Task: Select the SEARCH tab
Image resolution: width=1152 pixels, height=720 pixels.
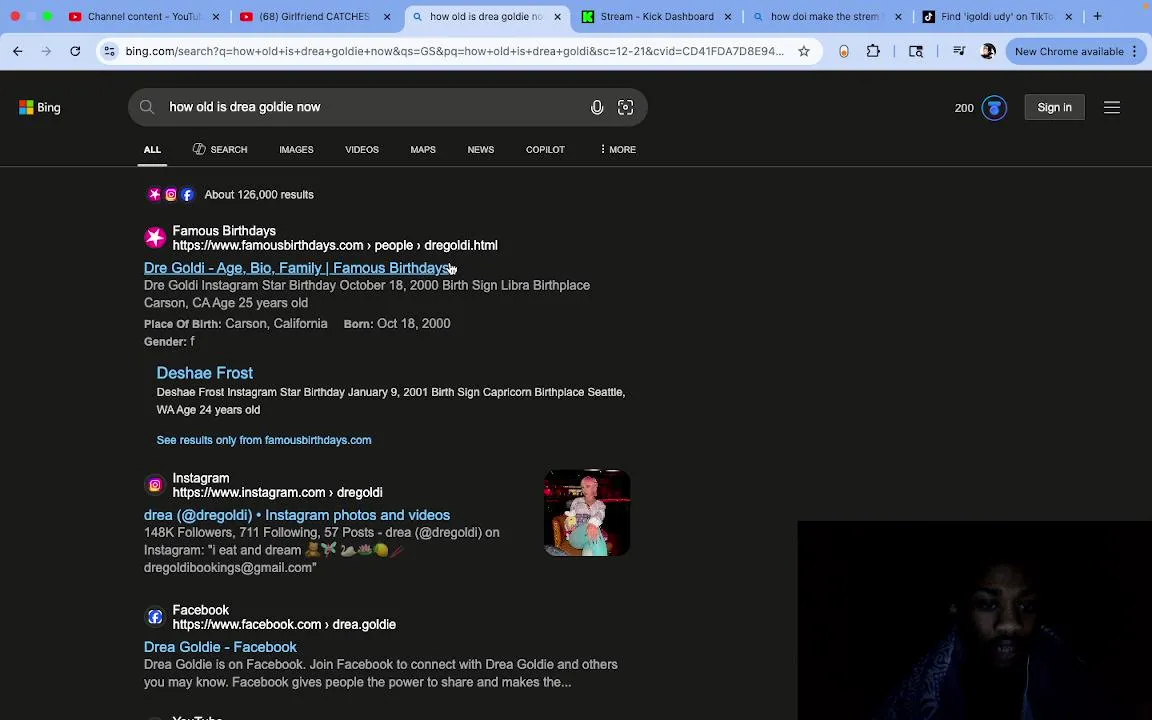Action: 220,149
